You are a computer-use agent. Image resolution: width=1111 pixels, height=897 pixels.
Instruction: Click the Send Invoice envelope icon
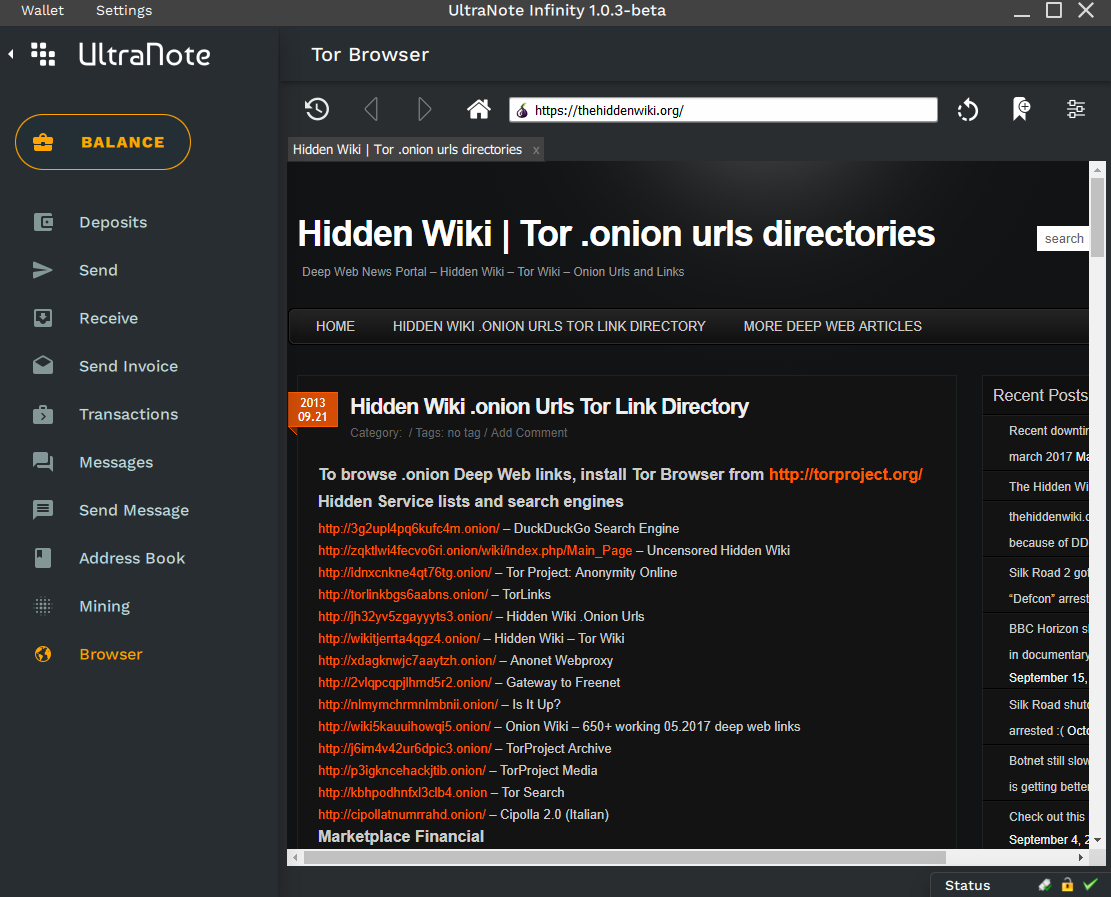tap(43, 366)
